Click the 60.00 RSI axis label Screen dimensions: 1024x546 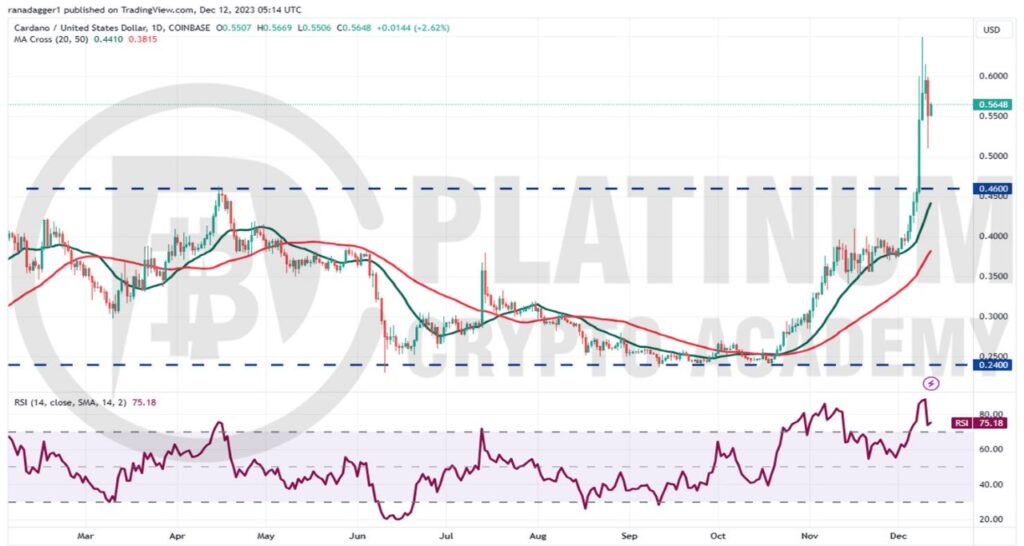[x=993, y=449]
